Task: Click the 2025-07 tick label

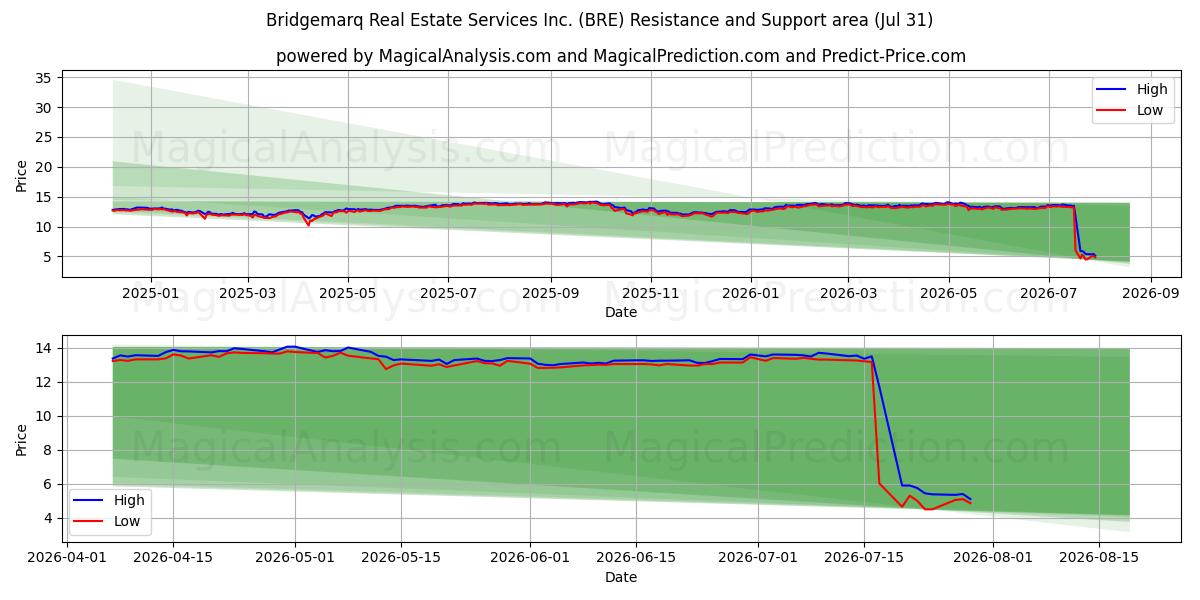Action: pyautogui.click(x=448, y=292)
